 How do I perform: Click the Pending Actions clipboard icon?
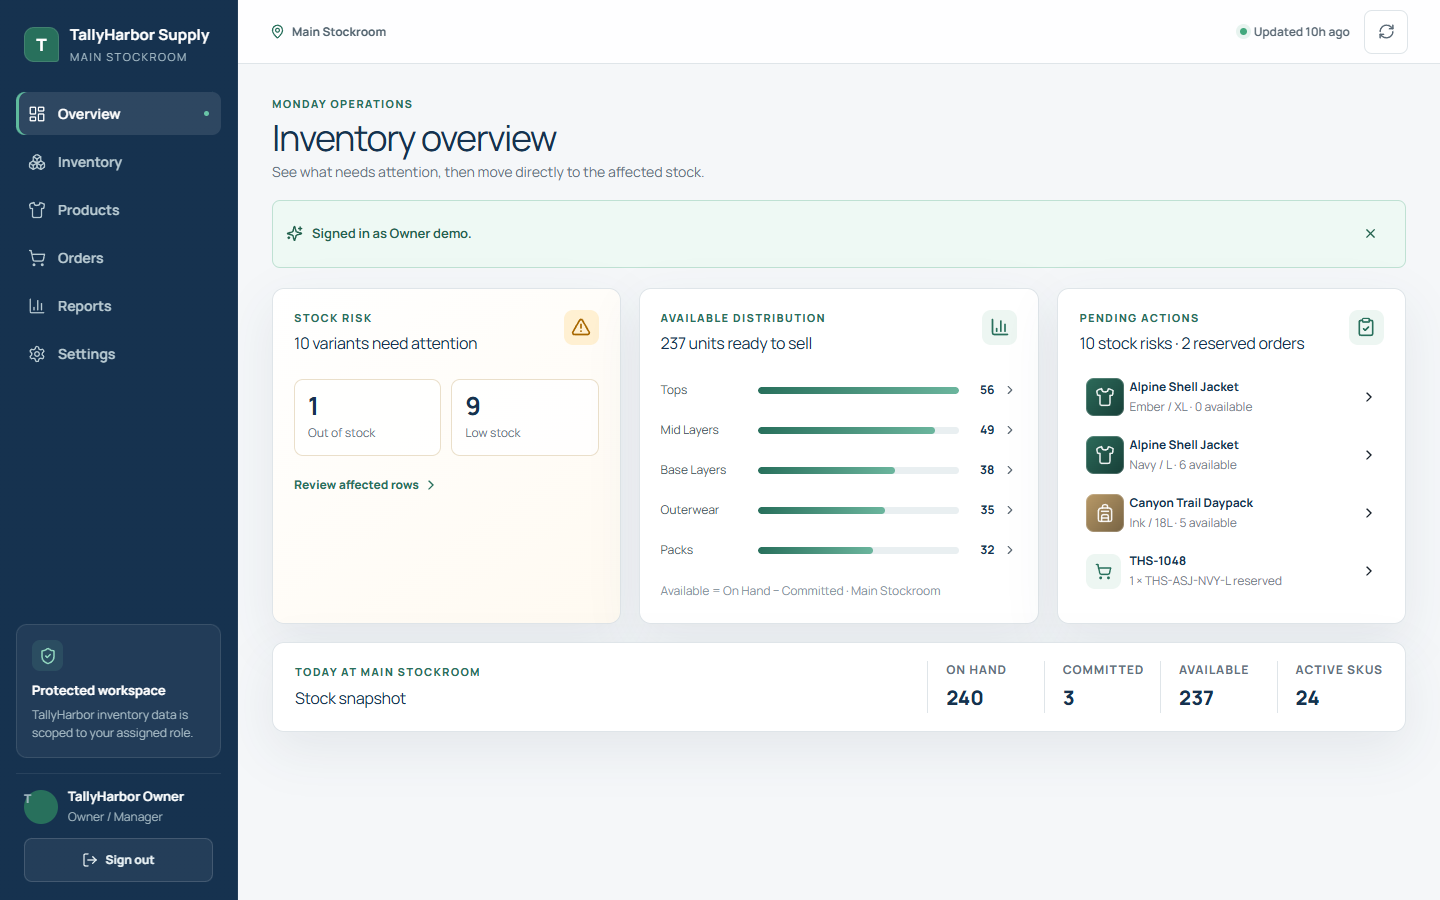pyautogui.click(x=1366, y=327)
